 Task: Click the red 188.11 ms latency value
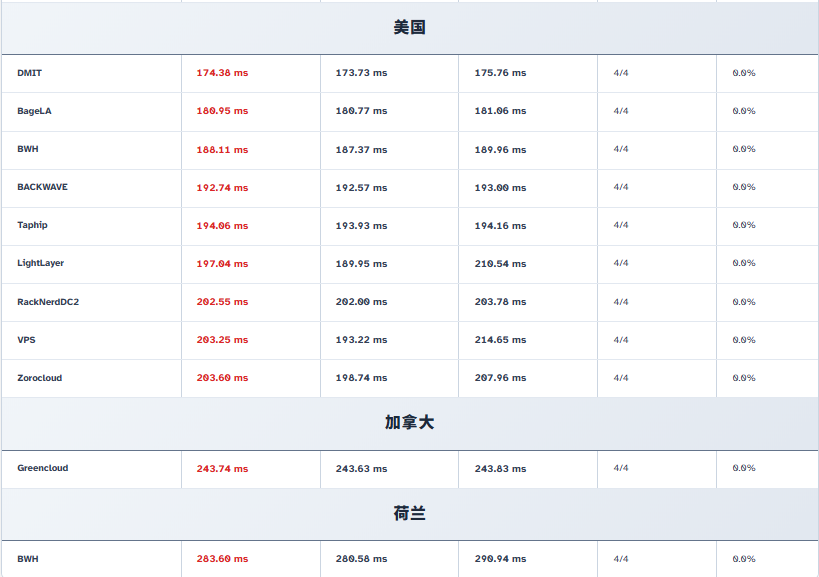222,149
